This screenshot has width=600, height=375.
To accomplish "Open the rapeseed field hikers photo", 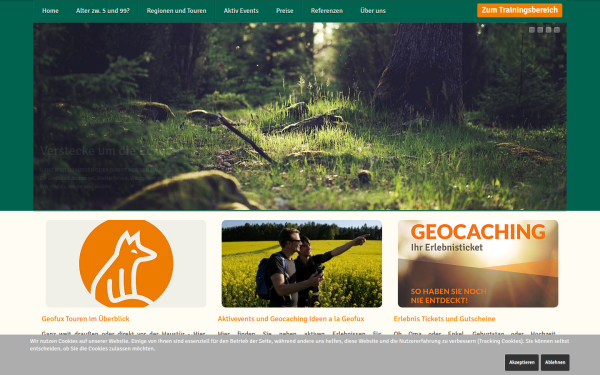I will (x=302, y=264).
